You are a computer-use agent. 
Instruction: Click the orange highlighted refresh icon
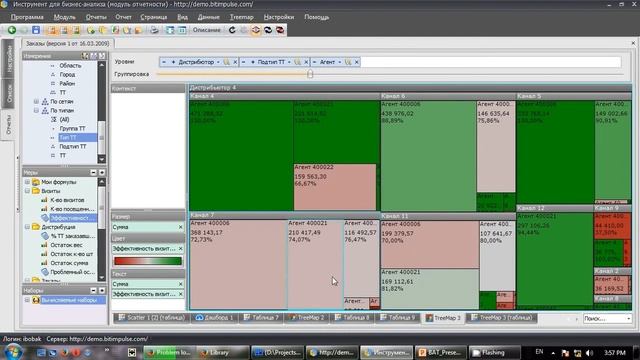point(256,30)
